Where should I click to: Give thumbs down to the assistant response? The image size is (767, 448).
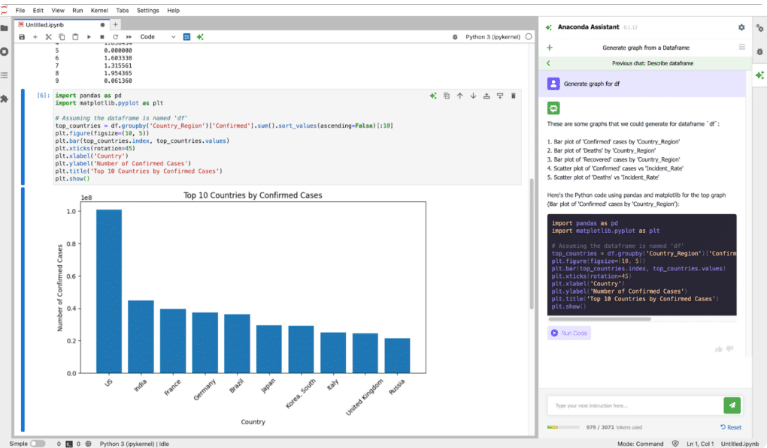(730, 349)
